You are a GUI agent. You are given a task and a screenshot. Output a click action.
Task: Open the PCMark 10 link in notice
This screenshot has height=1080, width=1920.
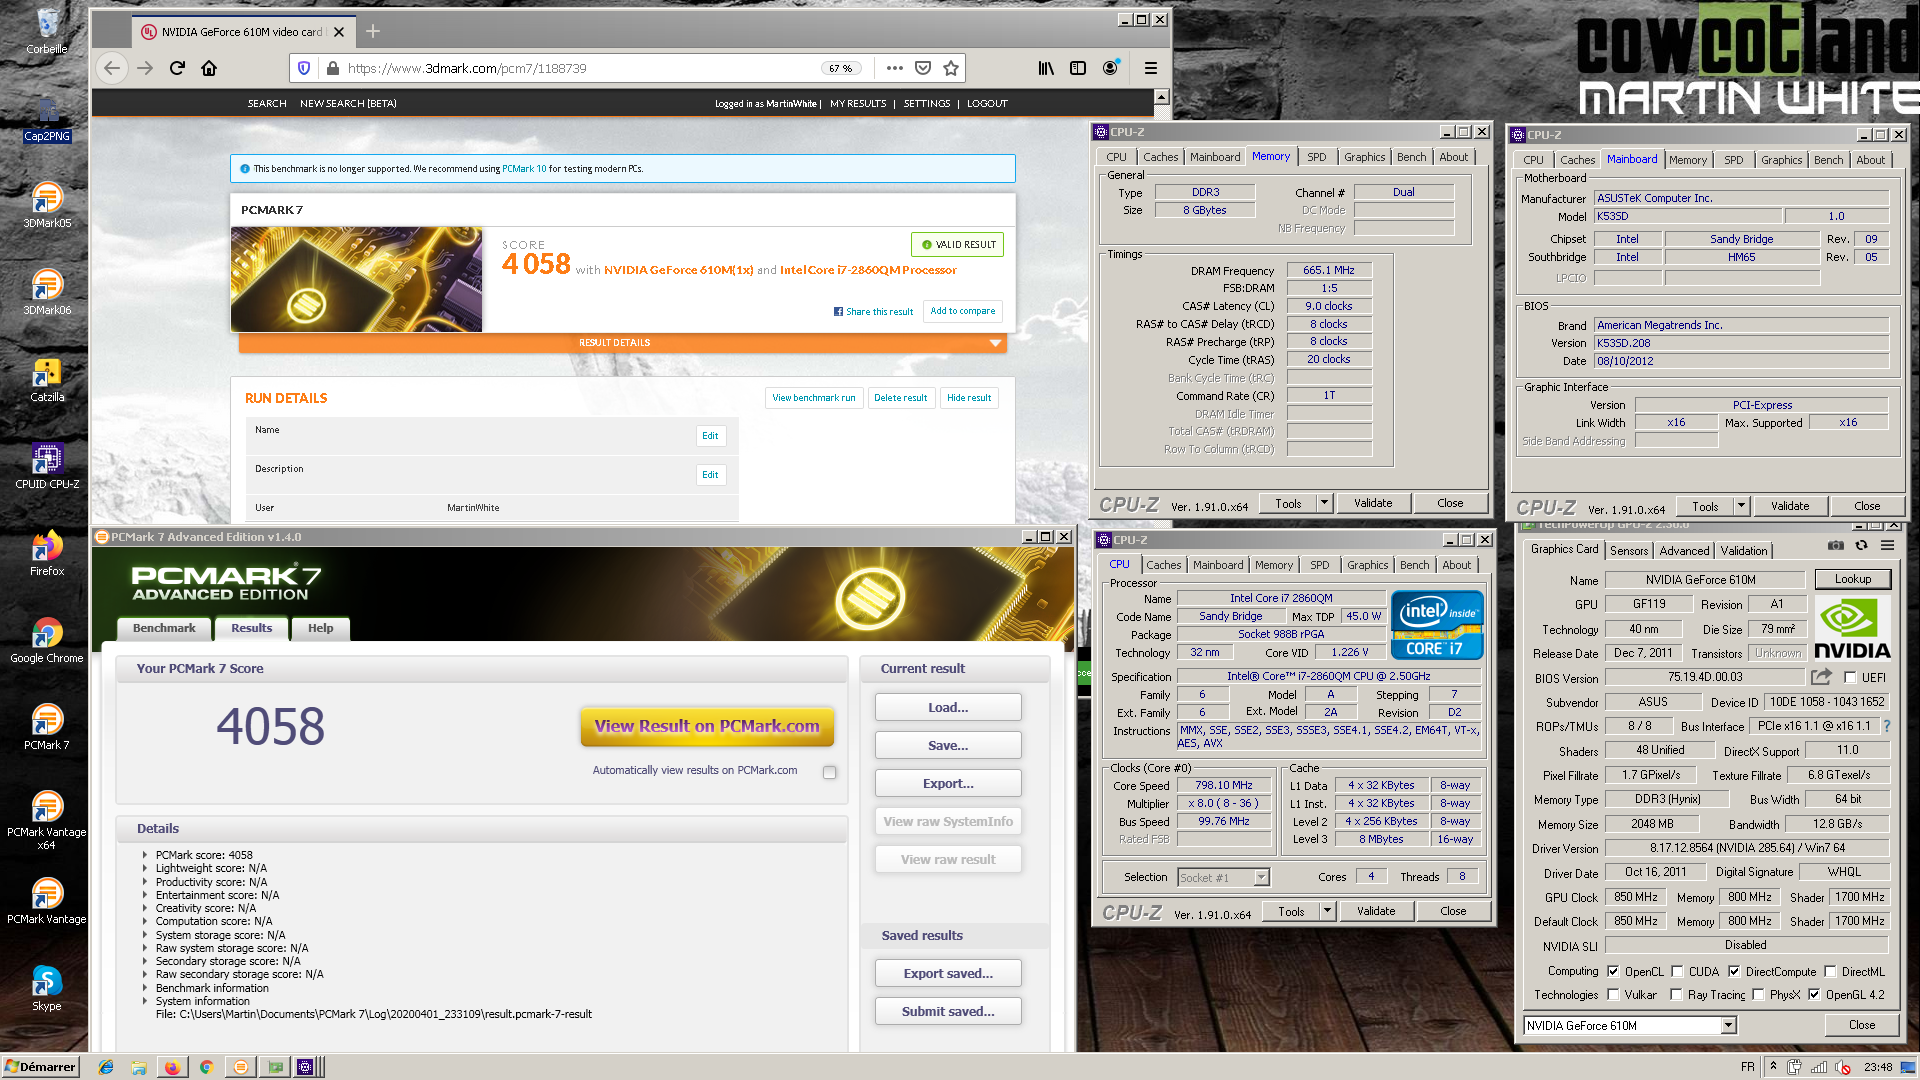524,169
